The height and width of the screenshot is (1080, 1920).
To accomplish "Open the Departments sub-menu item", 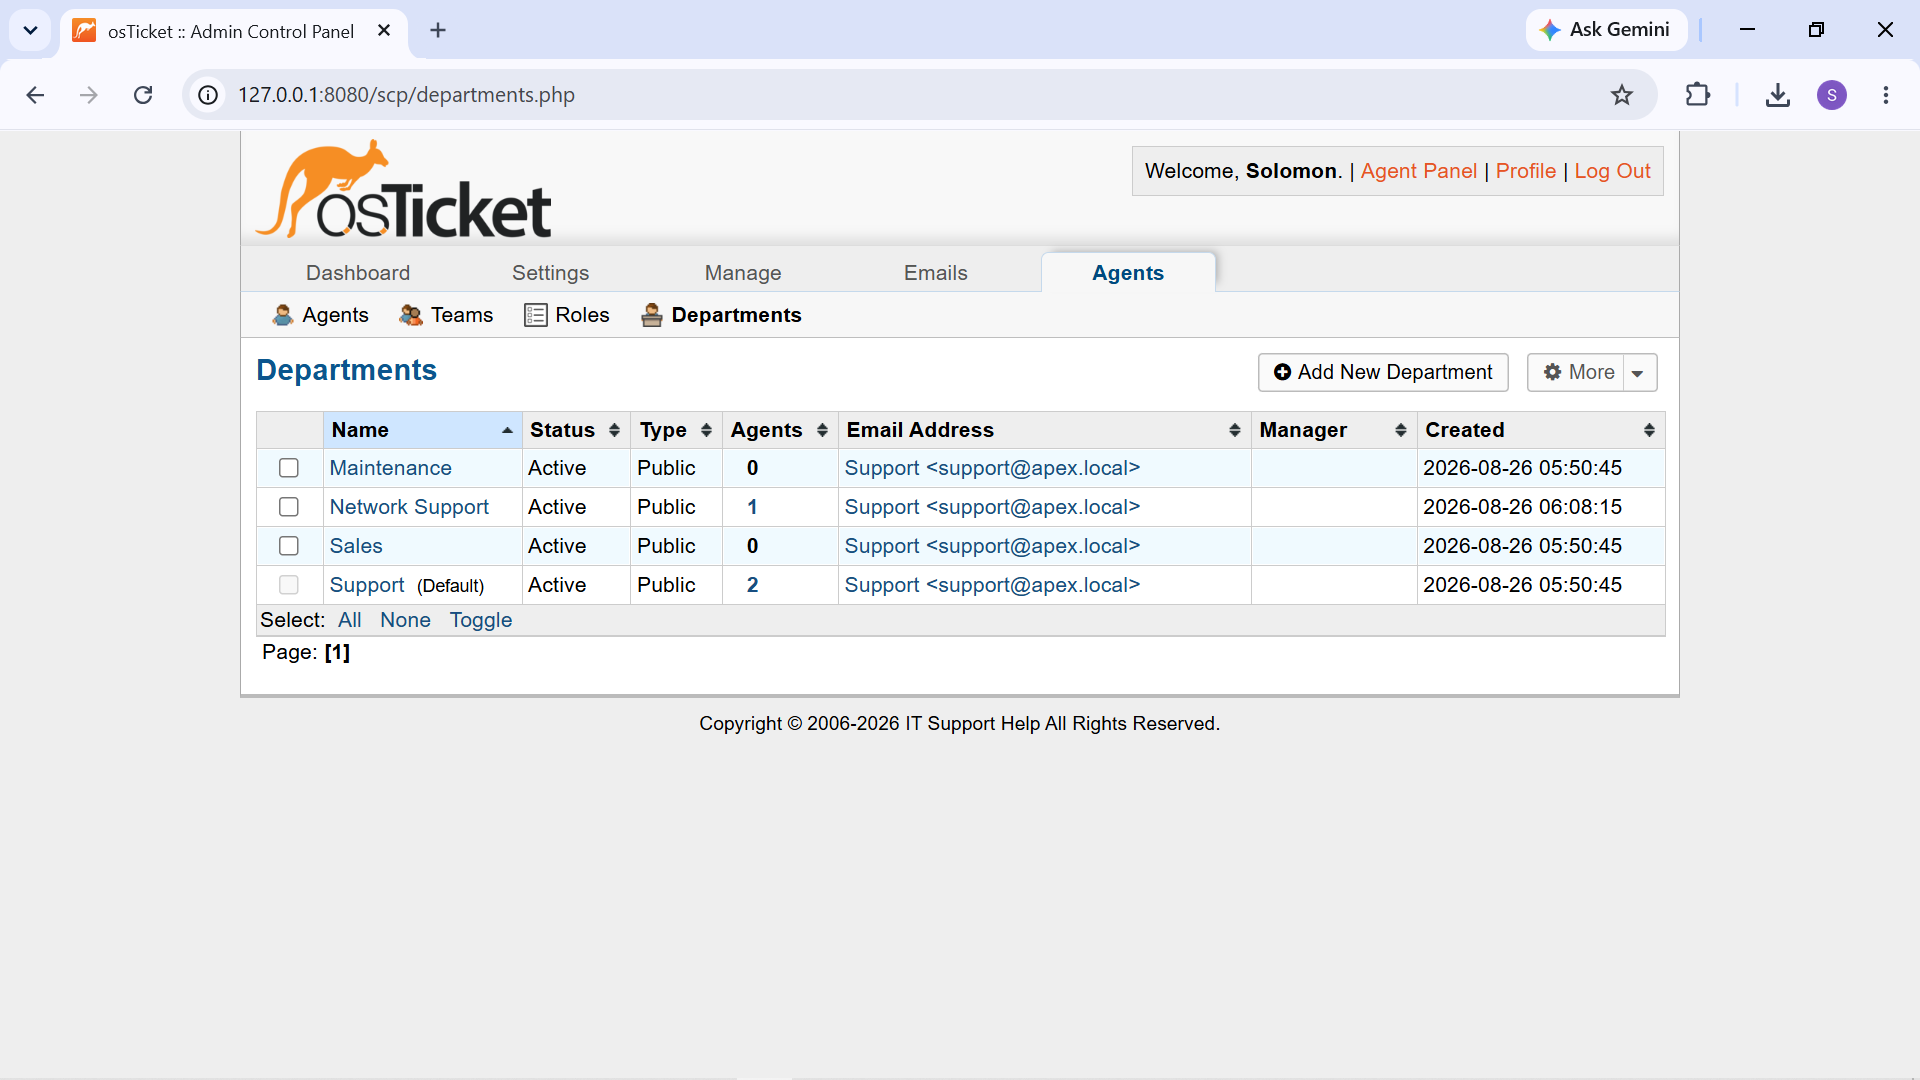I will pos(721,315).
